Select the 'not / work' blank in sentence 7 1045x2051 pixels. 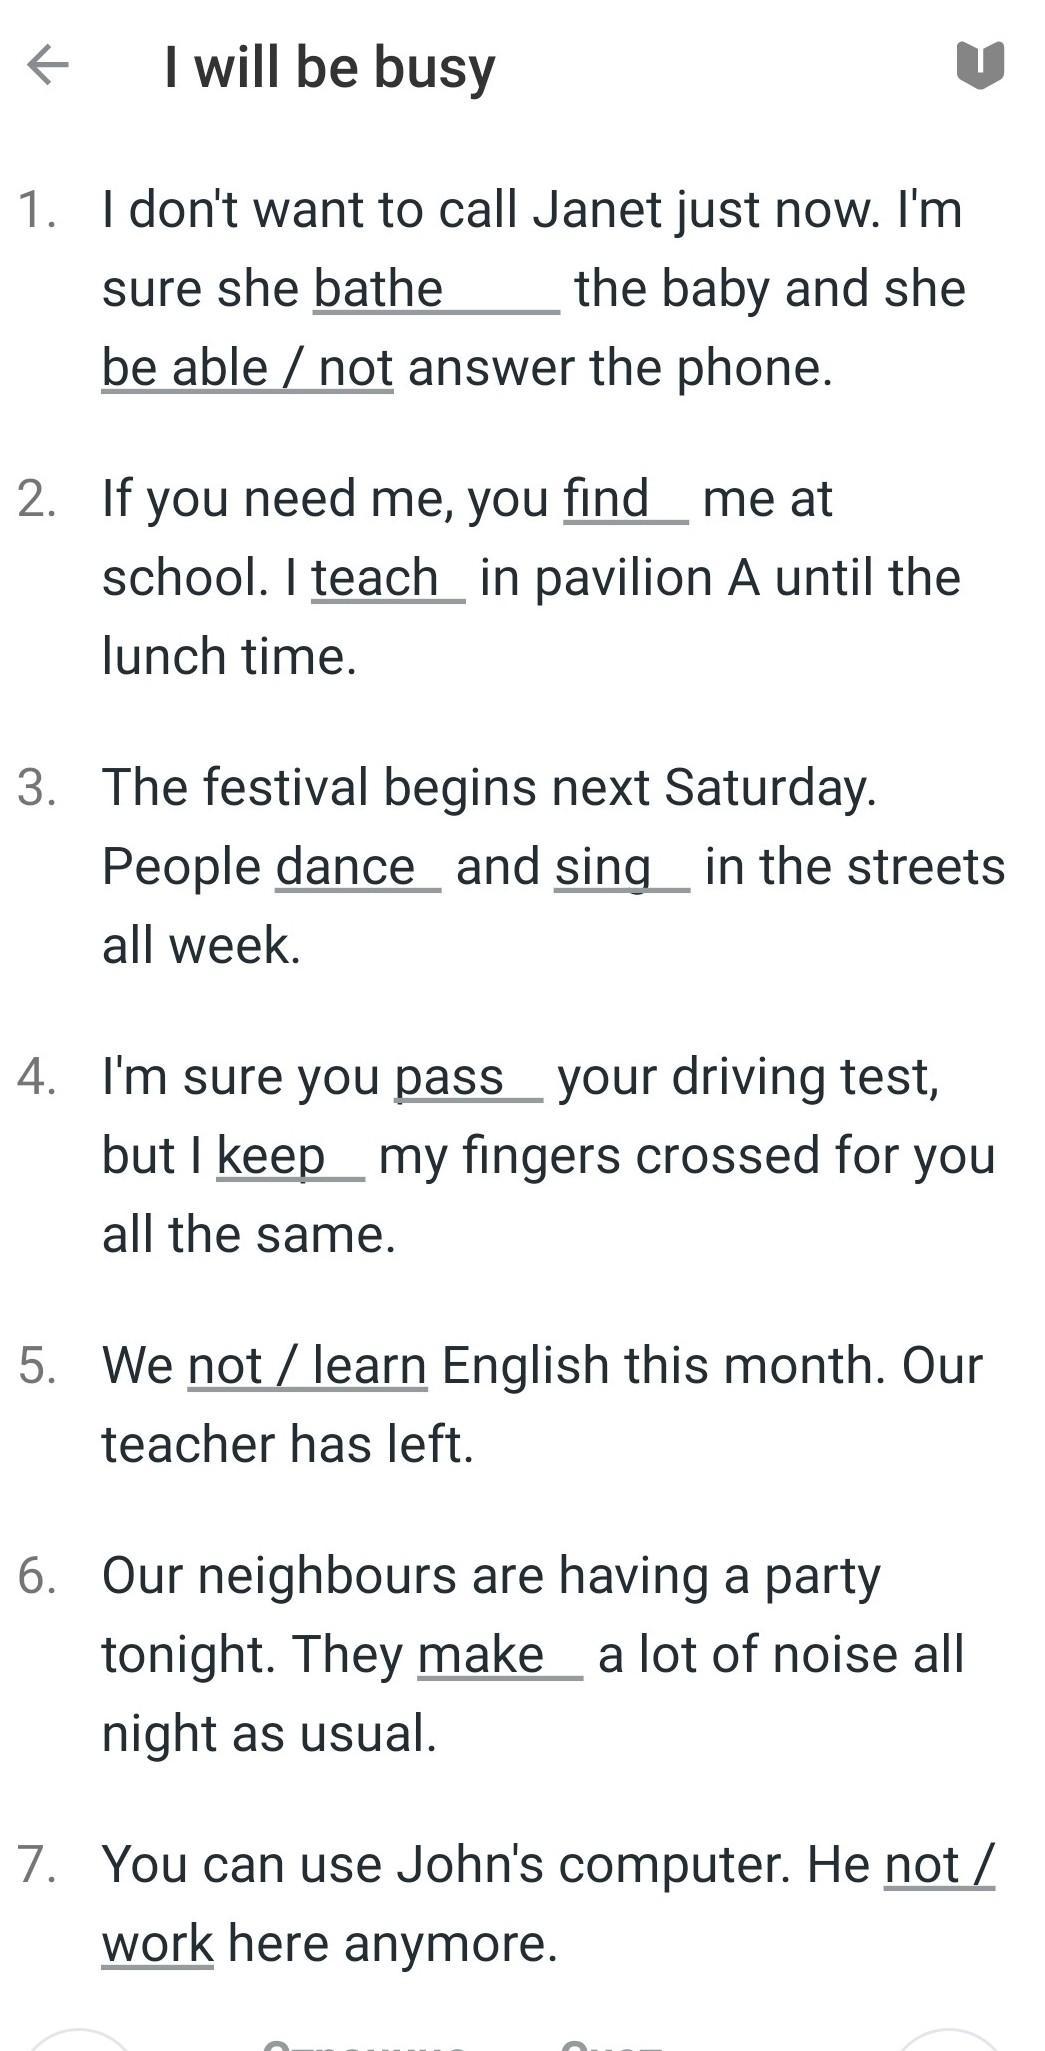coord(939,1865)
